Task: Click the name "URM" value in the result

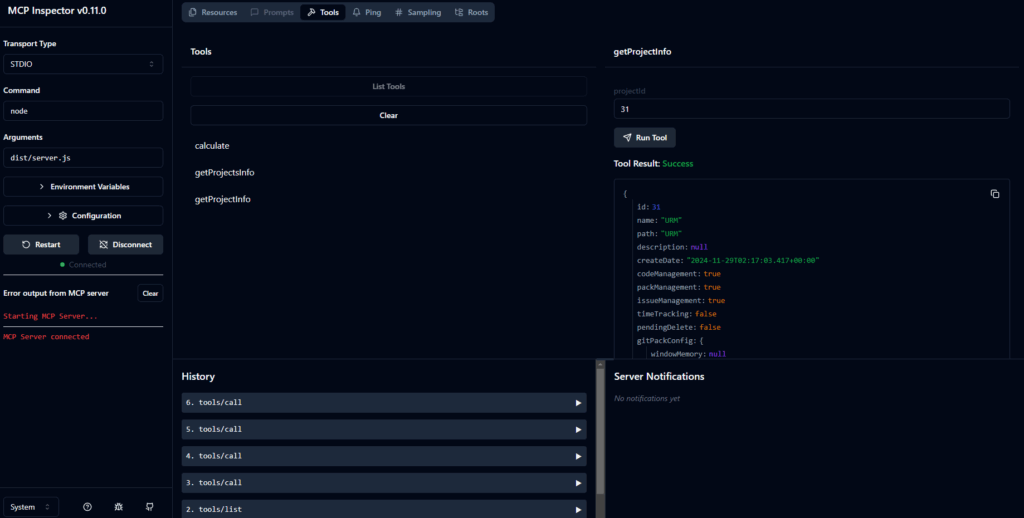Action: (671, 221)
